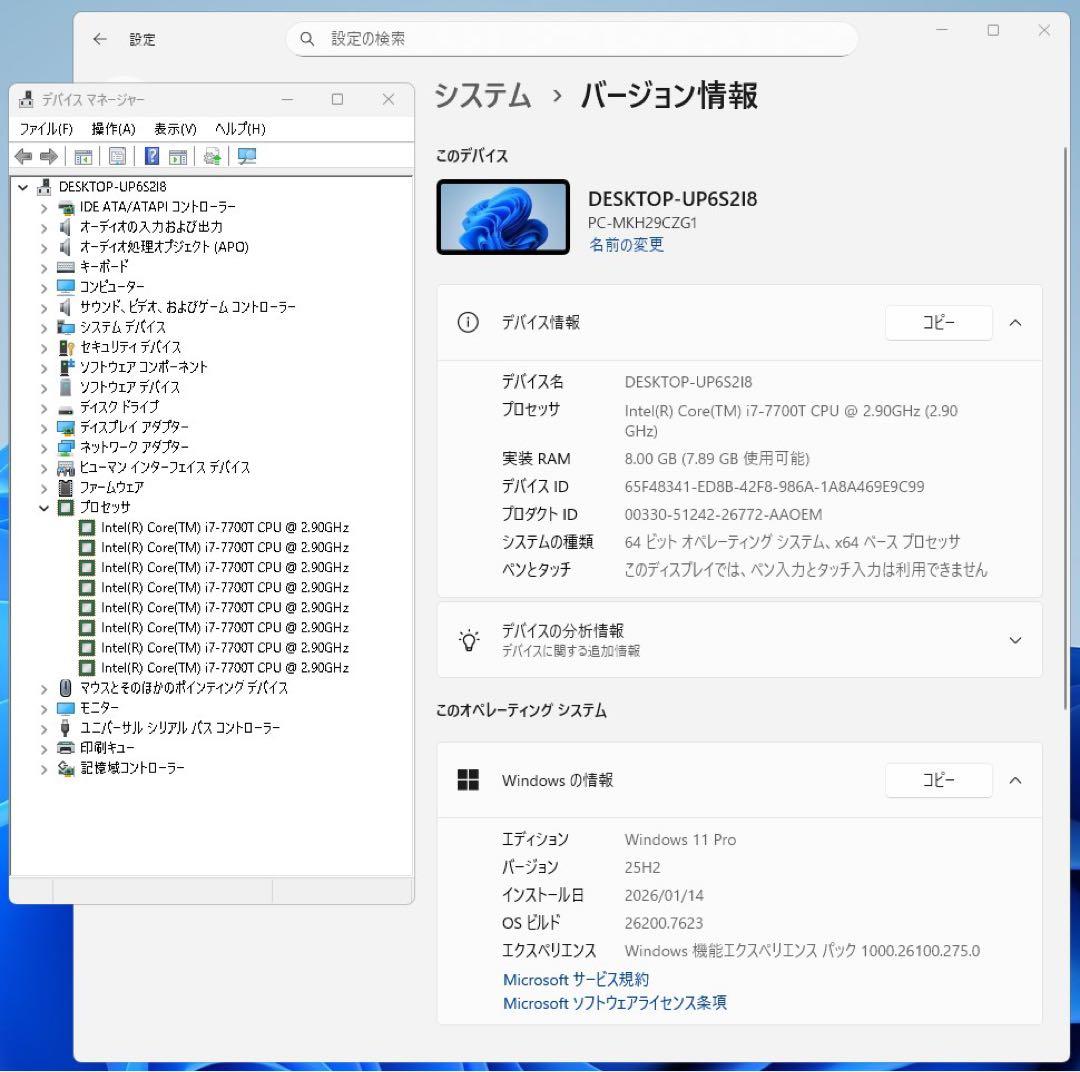Click the back navigation arrow in Device Manager
The height and width of the screenshot is (1072, 1080).
(23, 155)
